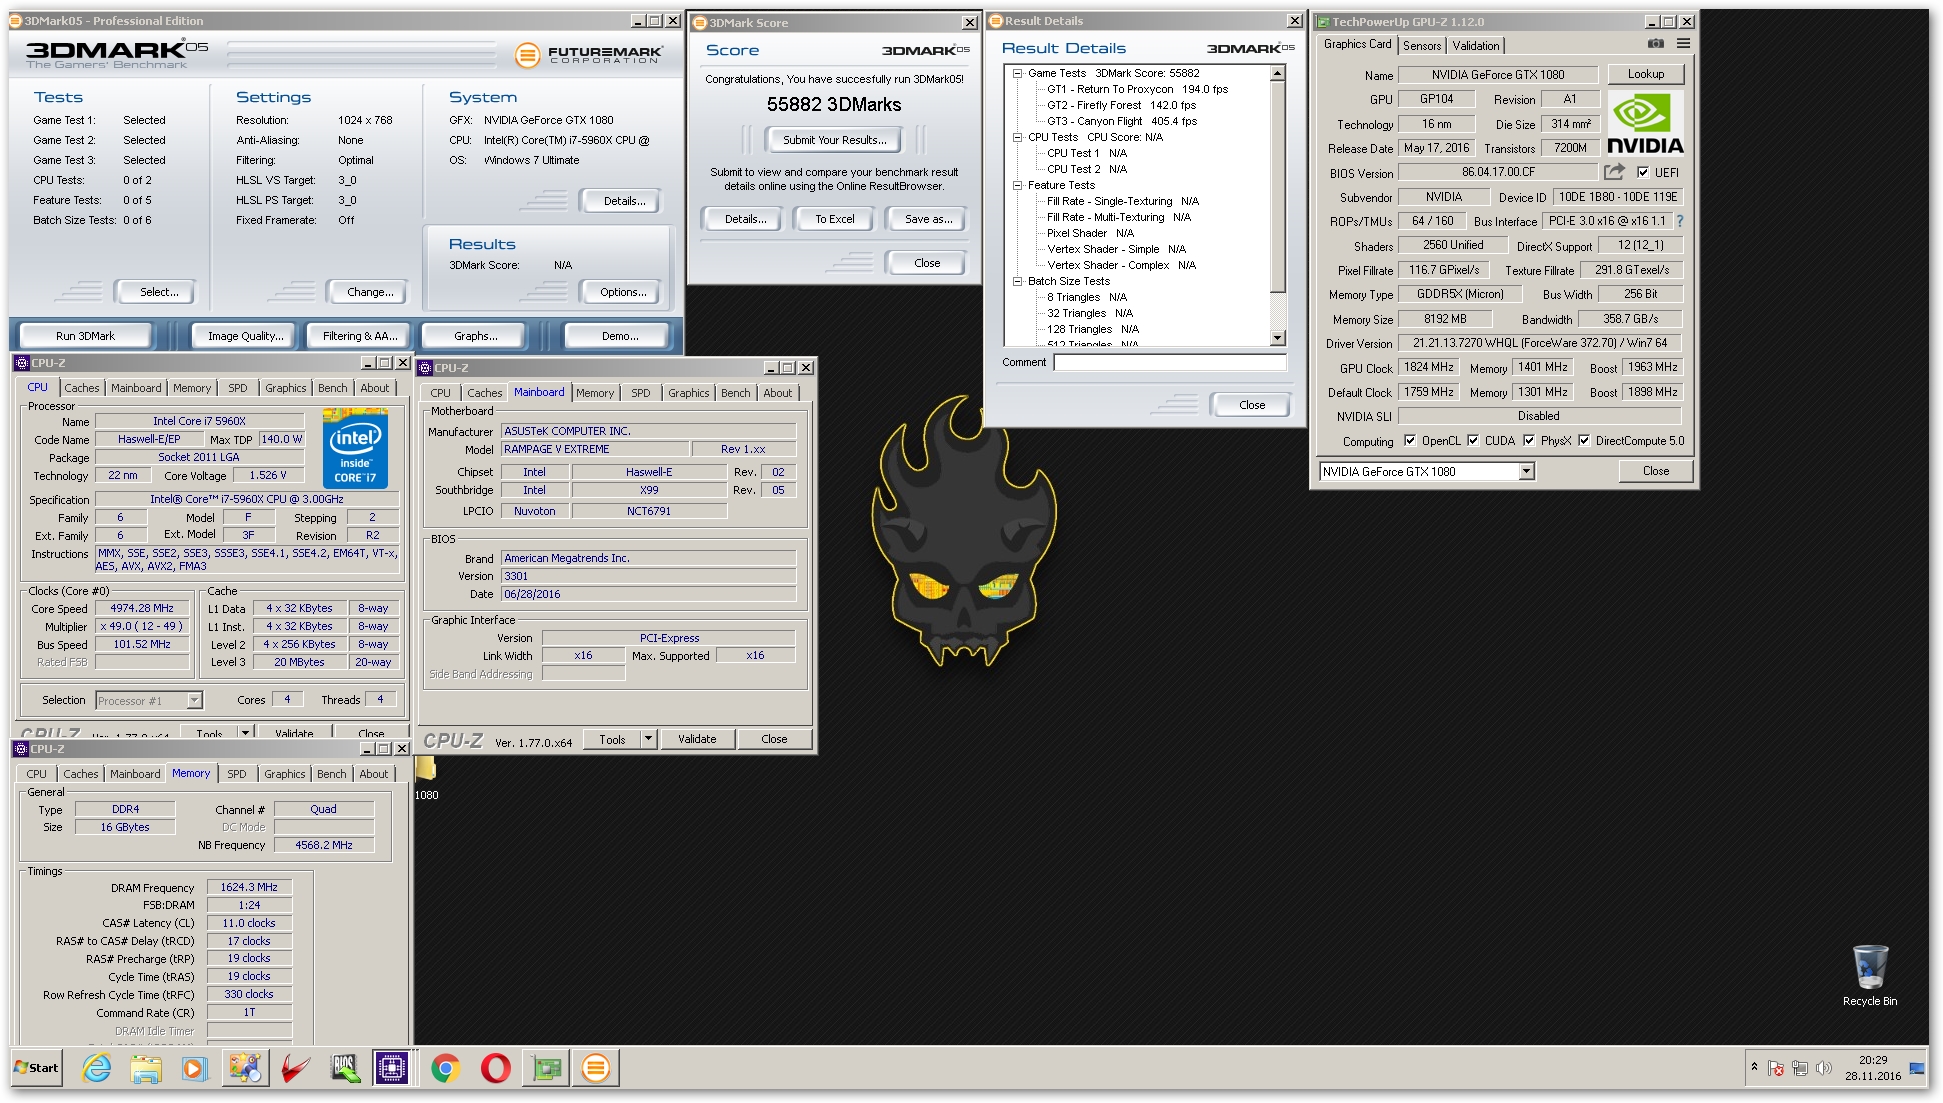1943x1103 pixels.
Task: Open Google Chrome from the taskbar
Action: tap(446, 1068)
